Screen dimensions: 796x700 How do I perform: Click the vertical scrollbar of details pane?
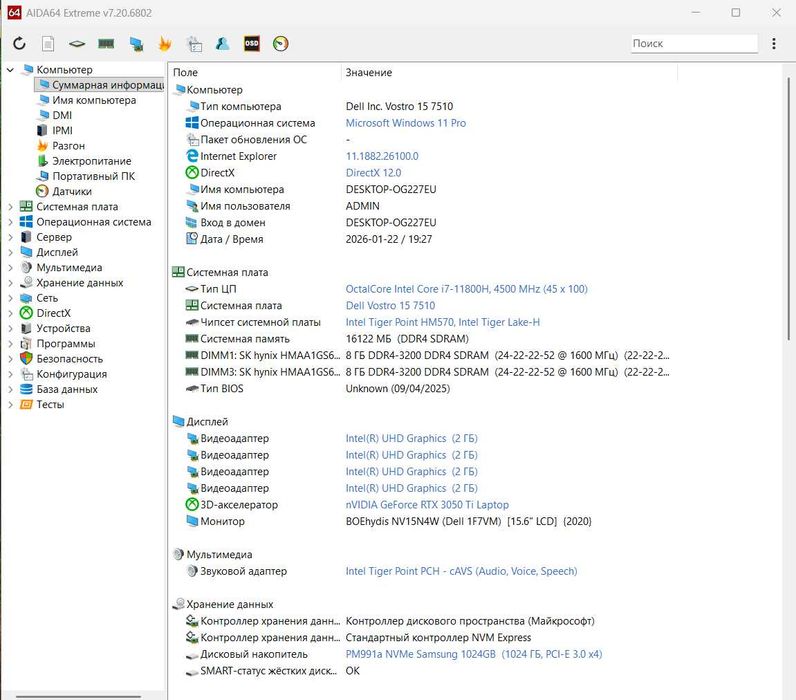[x=788, y=209]
